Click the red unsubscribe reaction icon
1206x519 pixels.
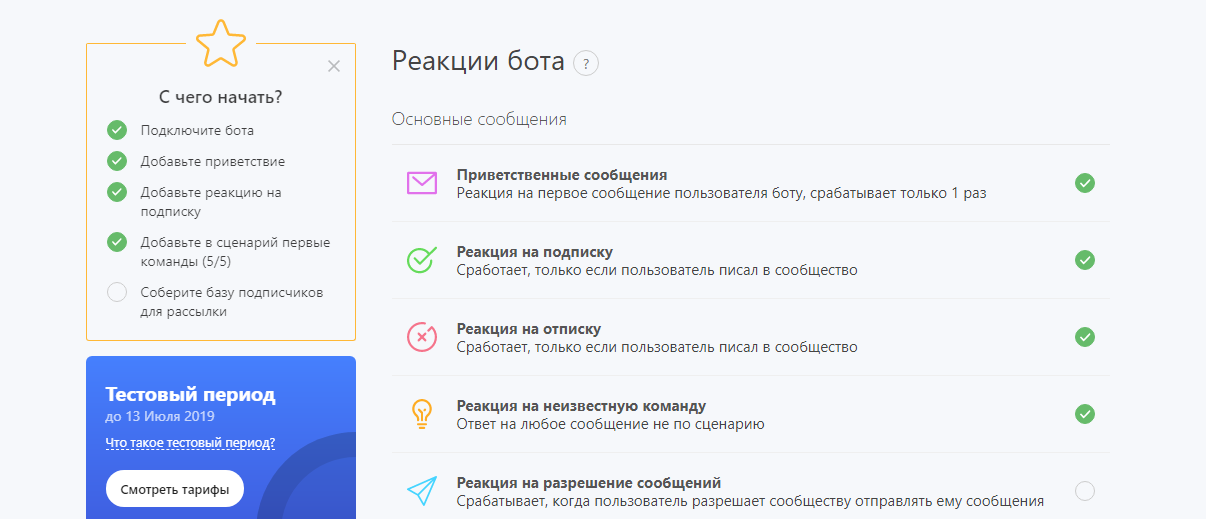[421, 337]
